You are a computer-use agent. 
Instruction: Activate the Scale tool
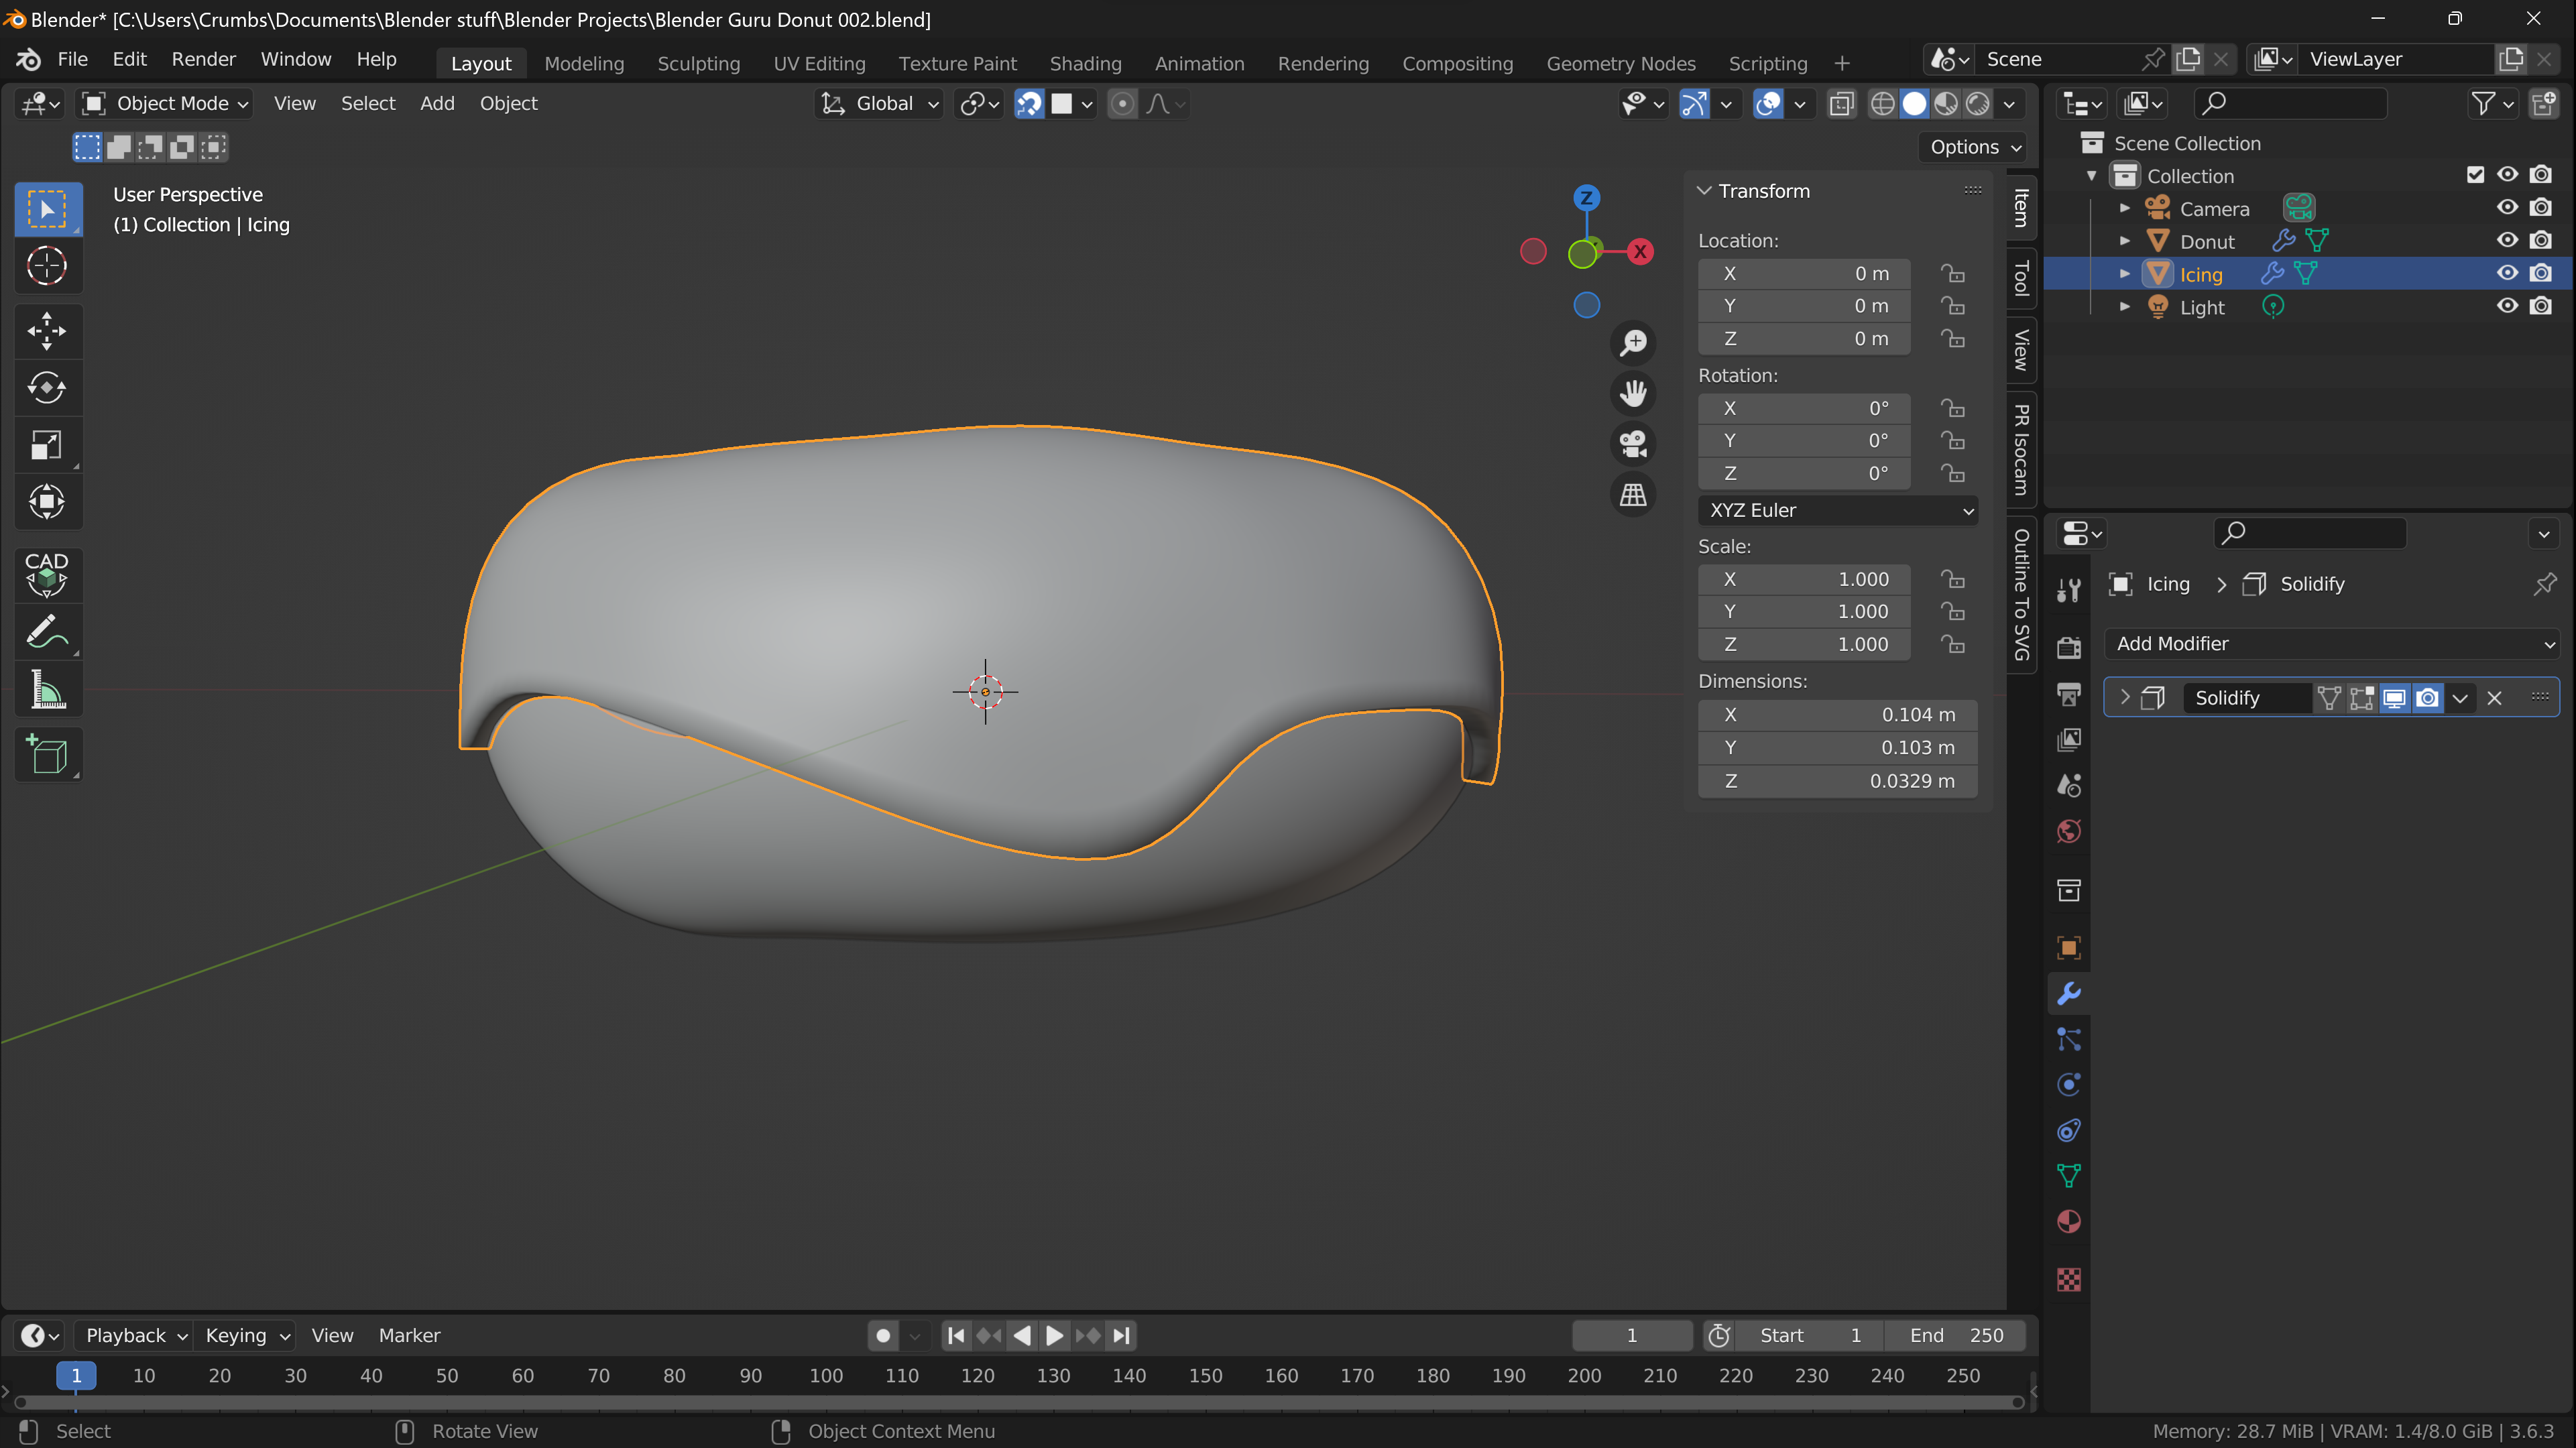pos(47,445)
